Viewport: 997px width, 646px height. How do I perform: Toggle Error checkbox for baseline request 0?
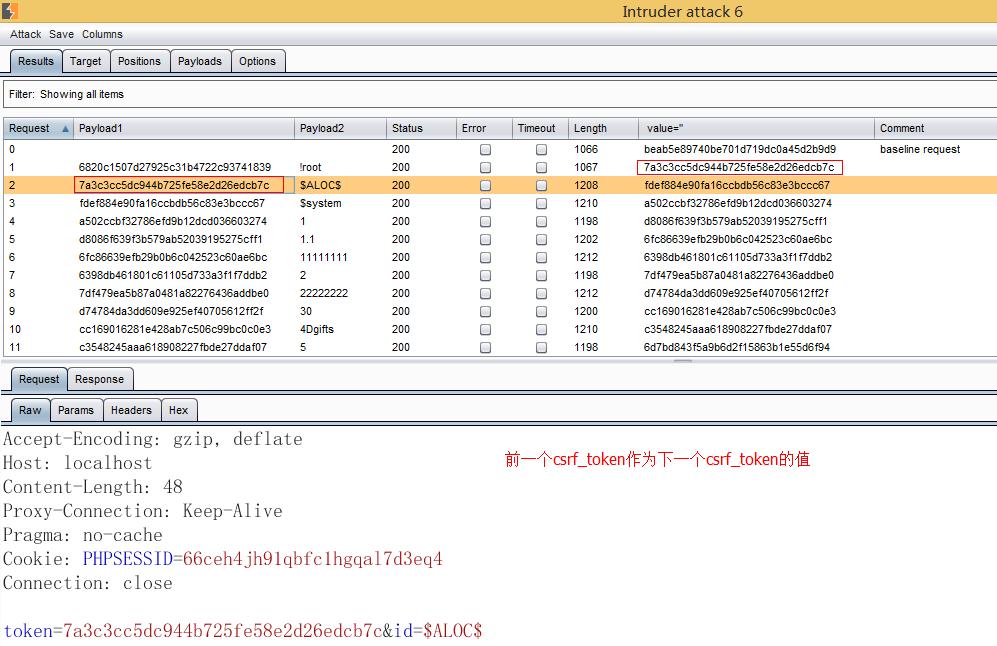pos(485,150)
